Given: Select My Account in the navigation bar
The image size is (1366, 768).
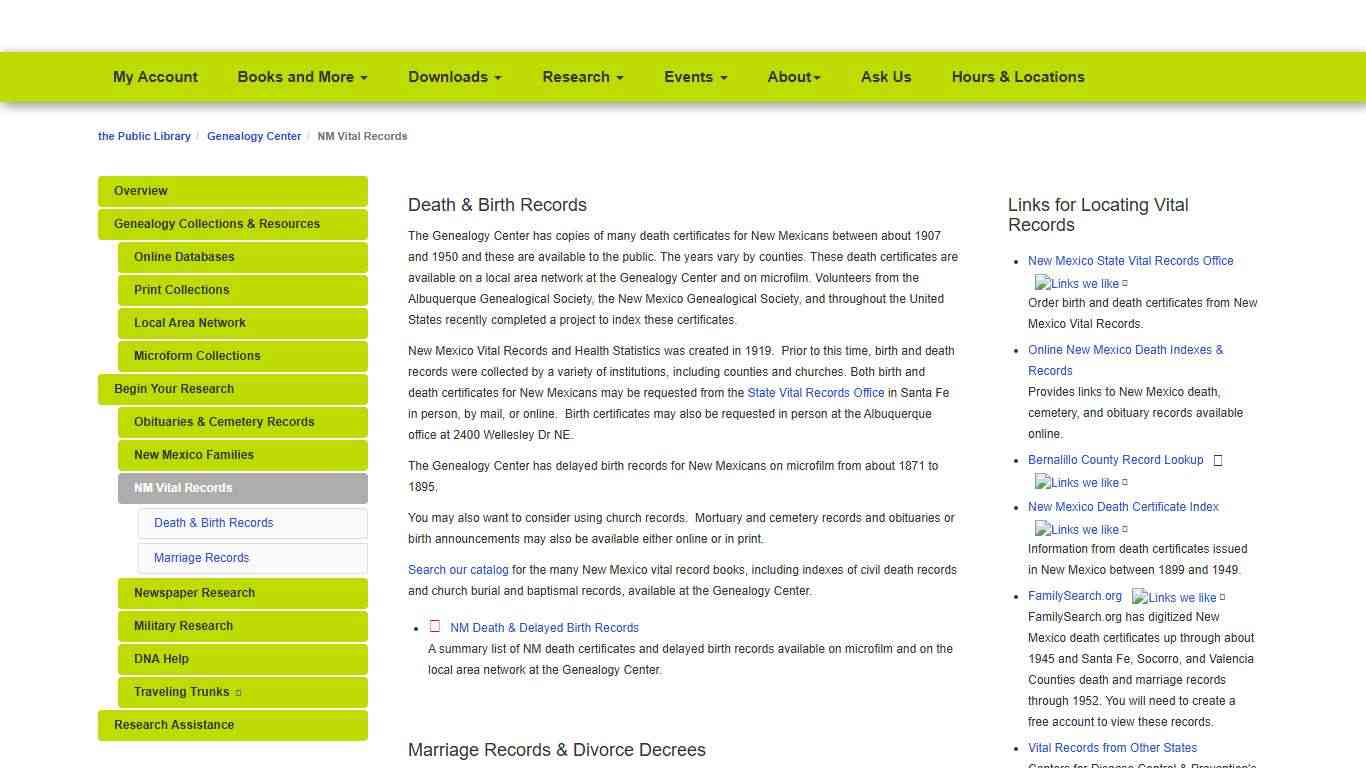Looking at the screenshot, I should (x=155, y=77).
